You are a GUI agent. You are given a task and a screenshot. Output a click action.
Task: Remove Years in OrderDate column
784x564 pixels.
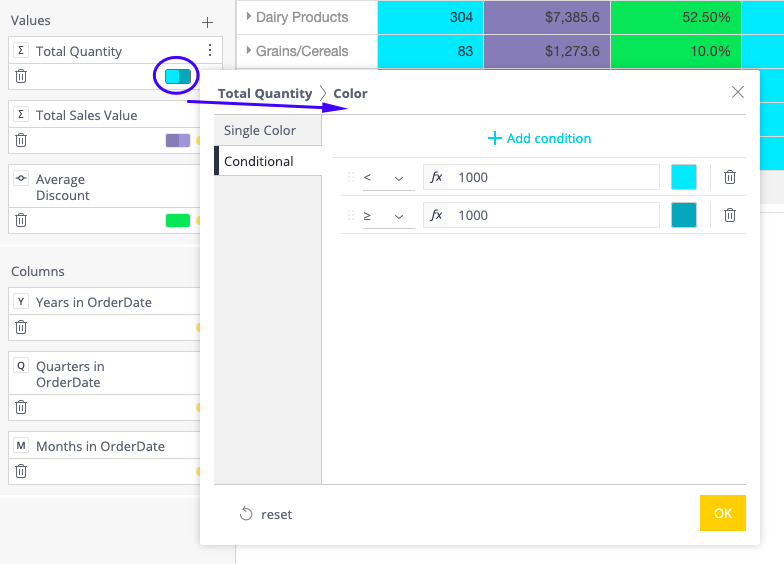[21, 328]
